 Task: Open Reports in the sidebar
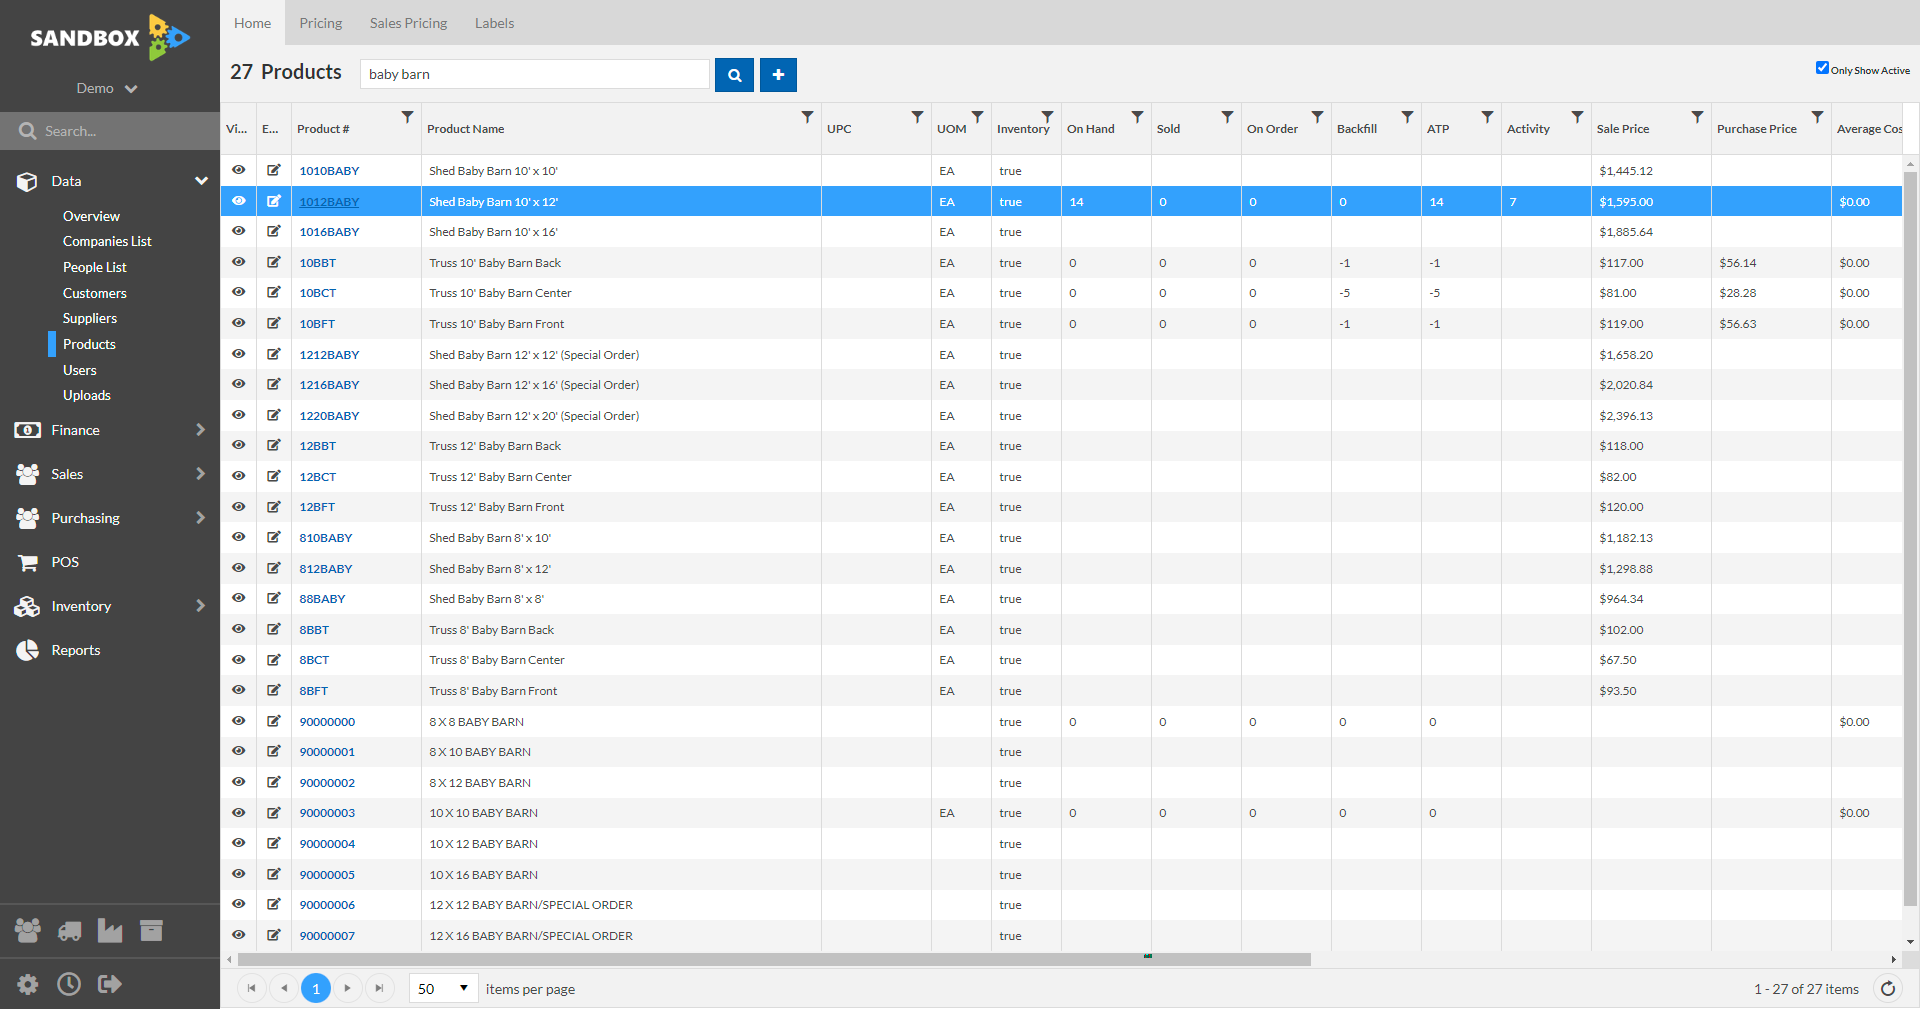(76, 650)
